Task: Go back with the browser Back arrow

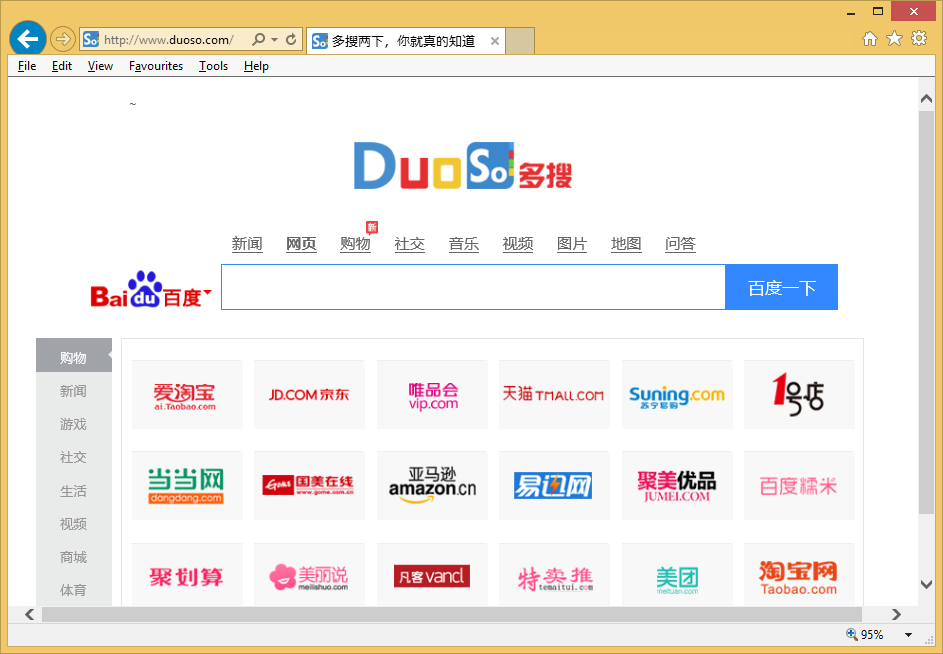Action: pyautogui.click(x=28, y=39)
